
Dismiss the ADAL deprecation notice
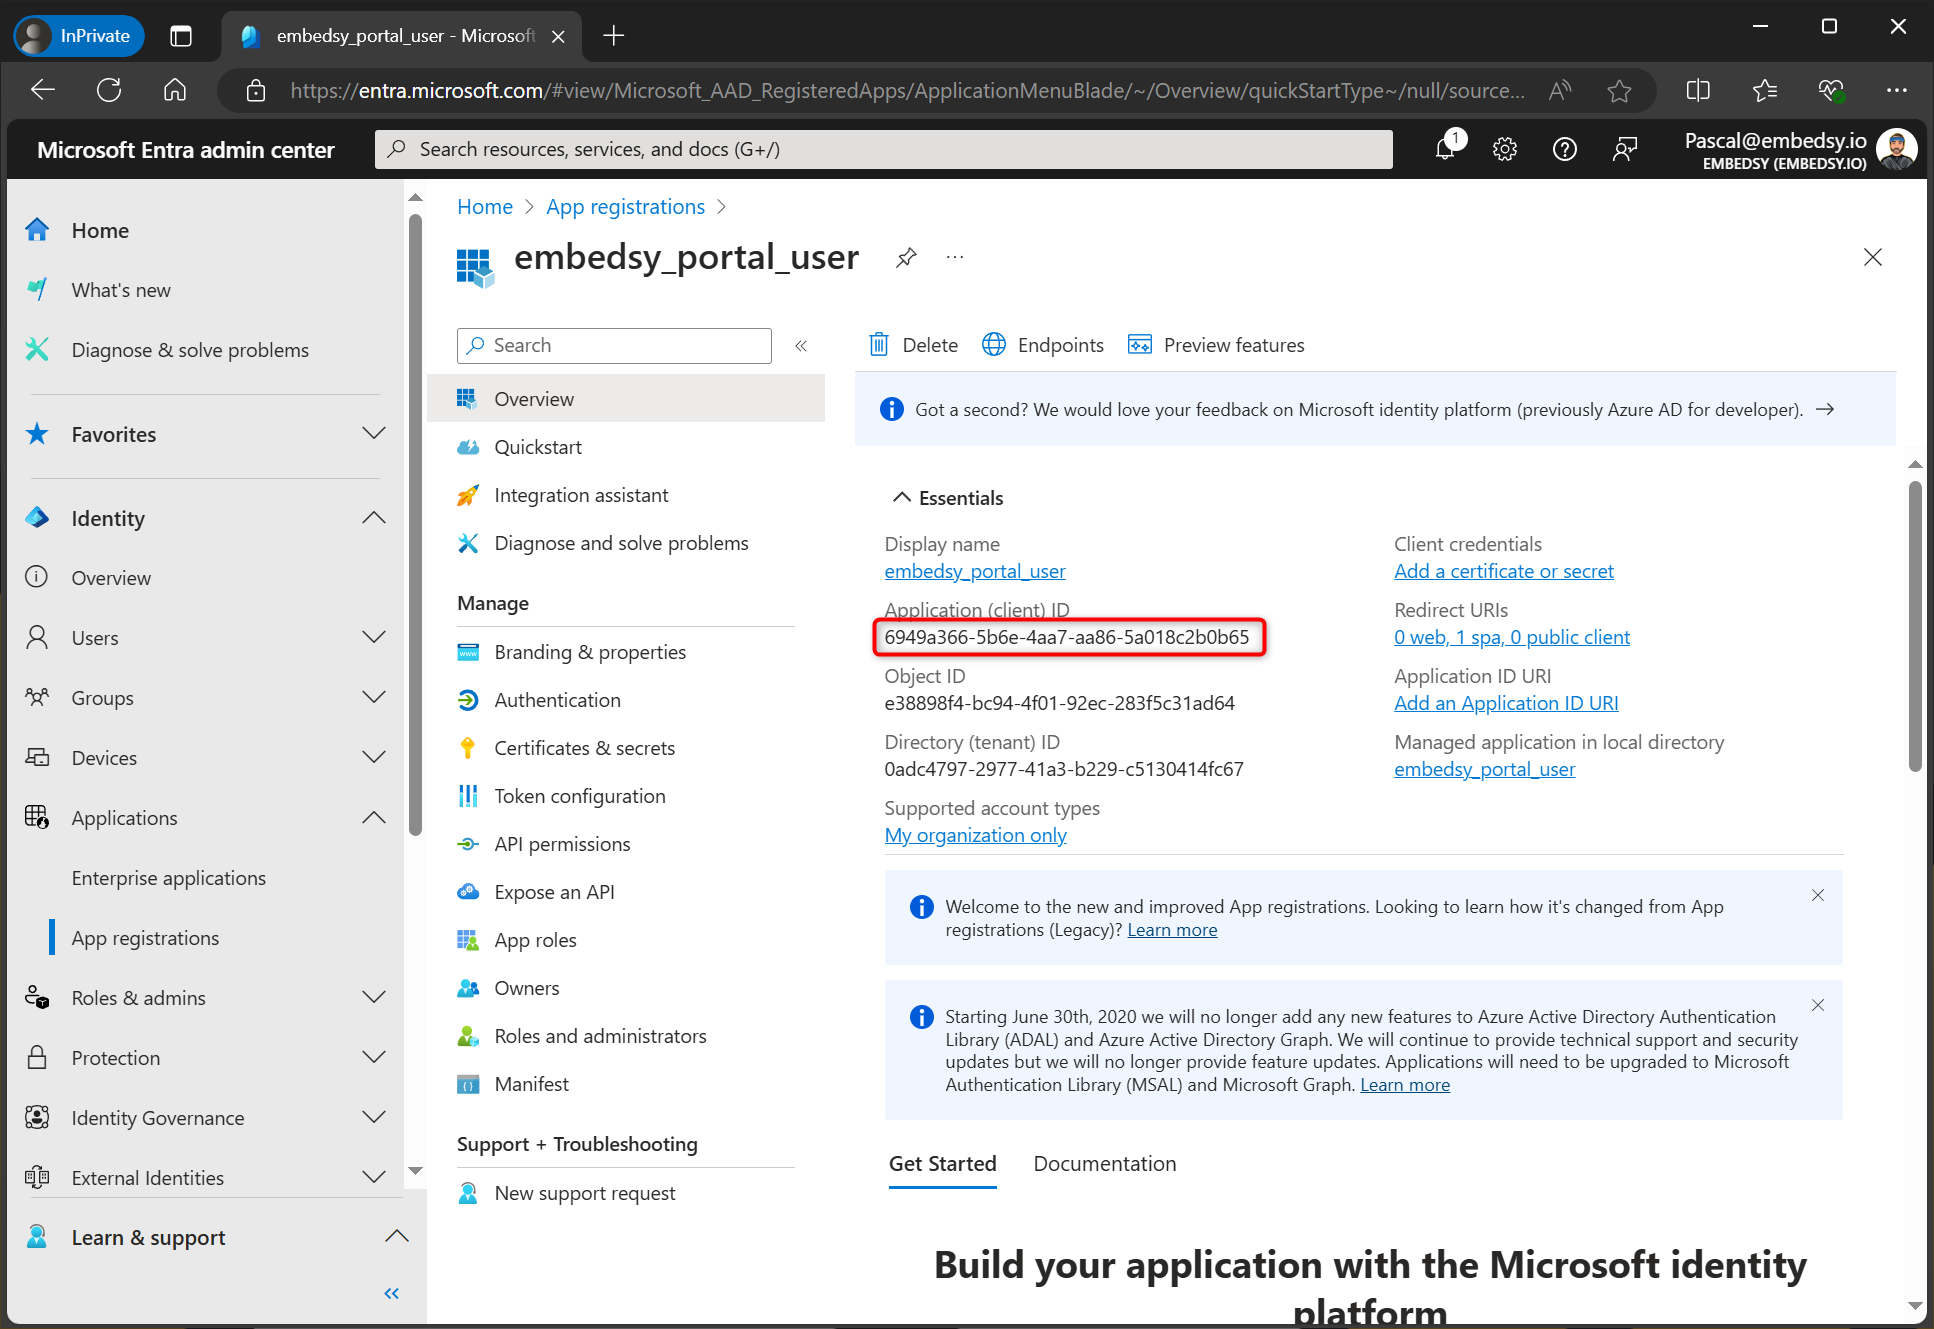pyautogui.click(x=1817, y=1005)
